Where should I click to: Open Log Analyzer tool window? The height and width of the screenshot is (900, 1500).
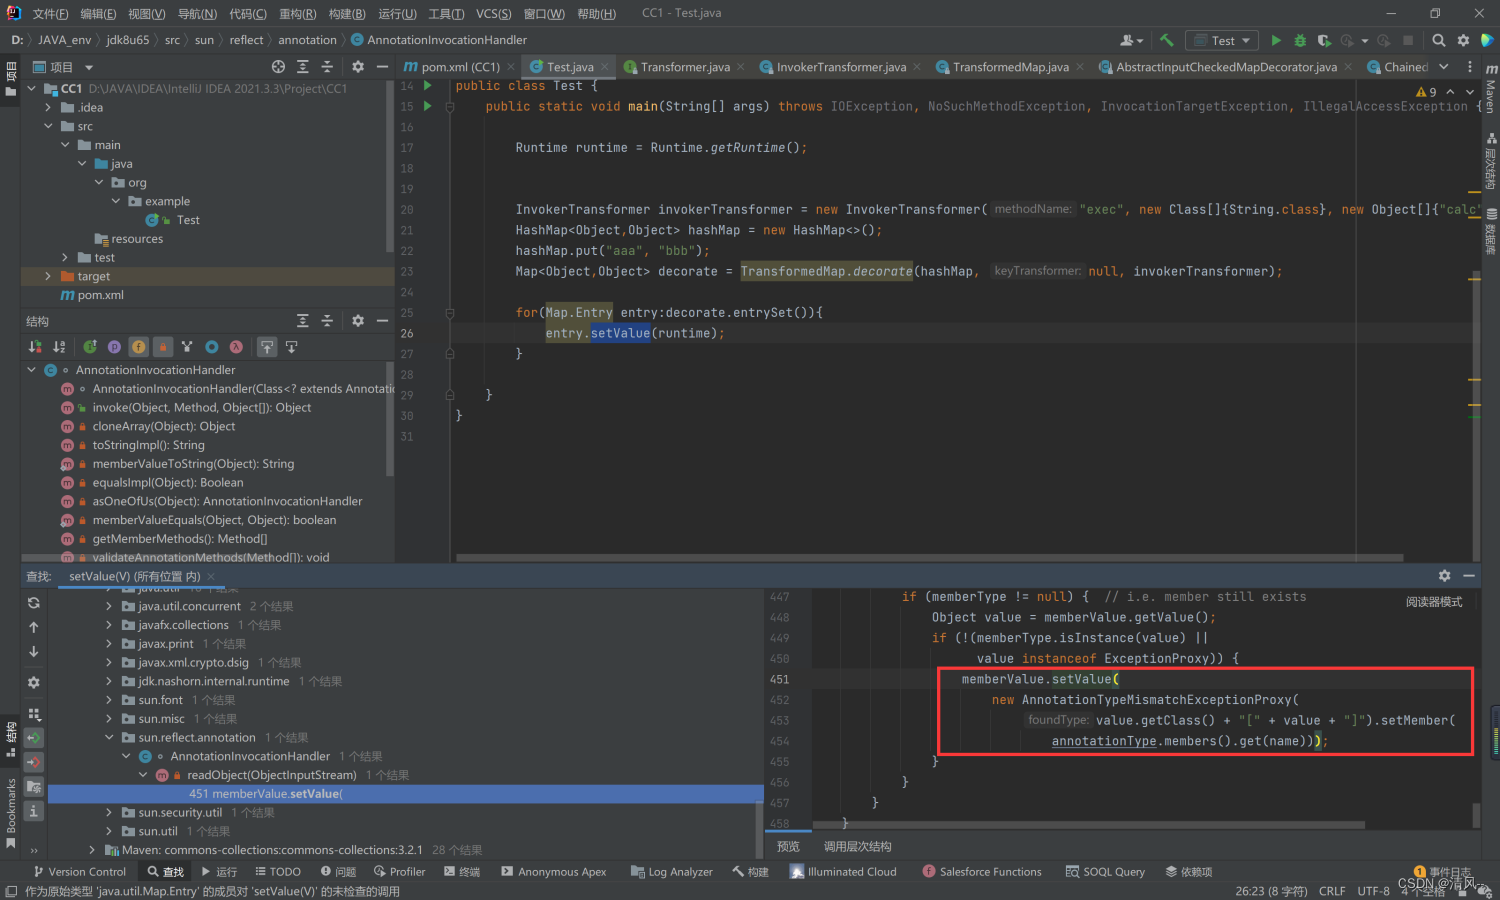tap(672, 872)
